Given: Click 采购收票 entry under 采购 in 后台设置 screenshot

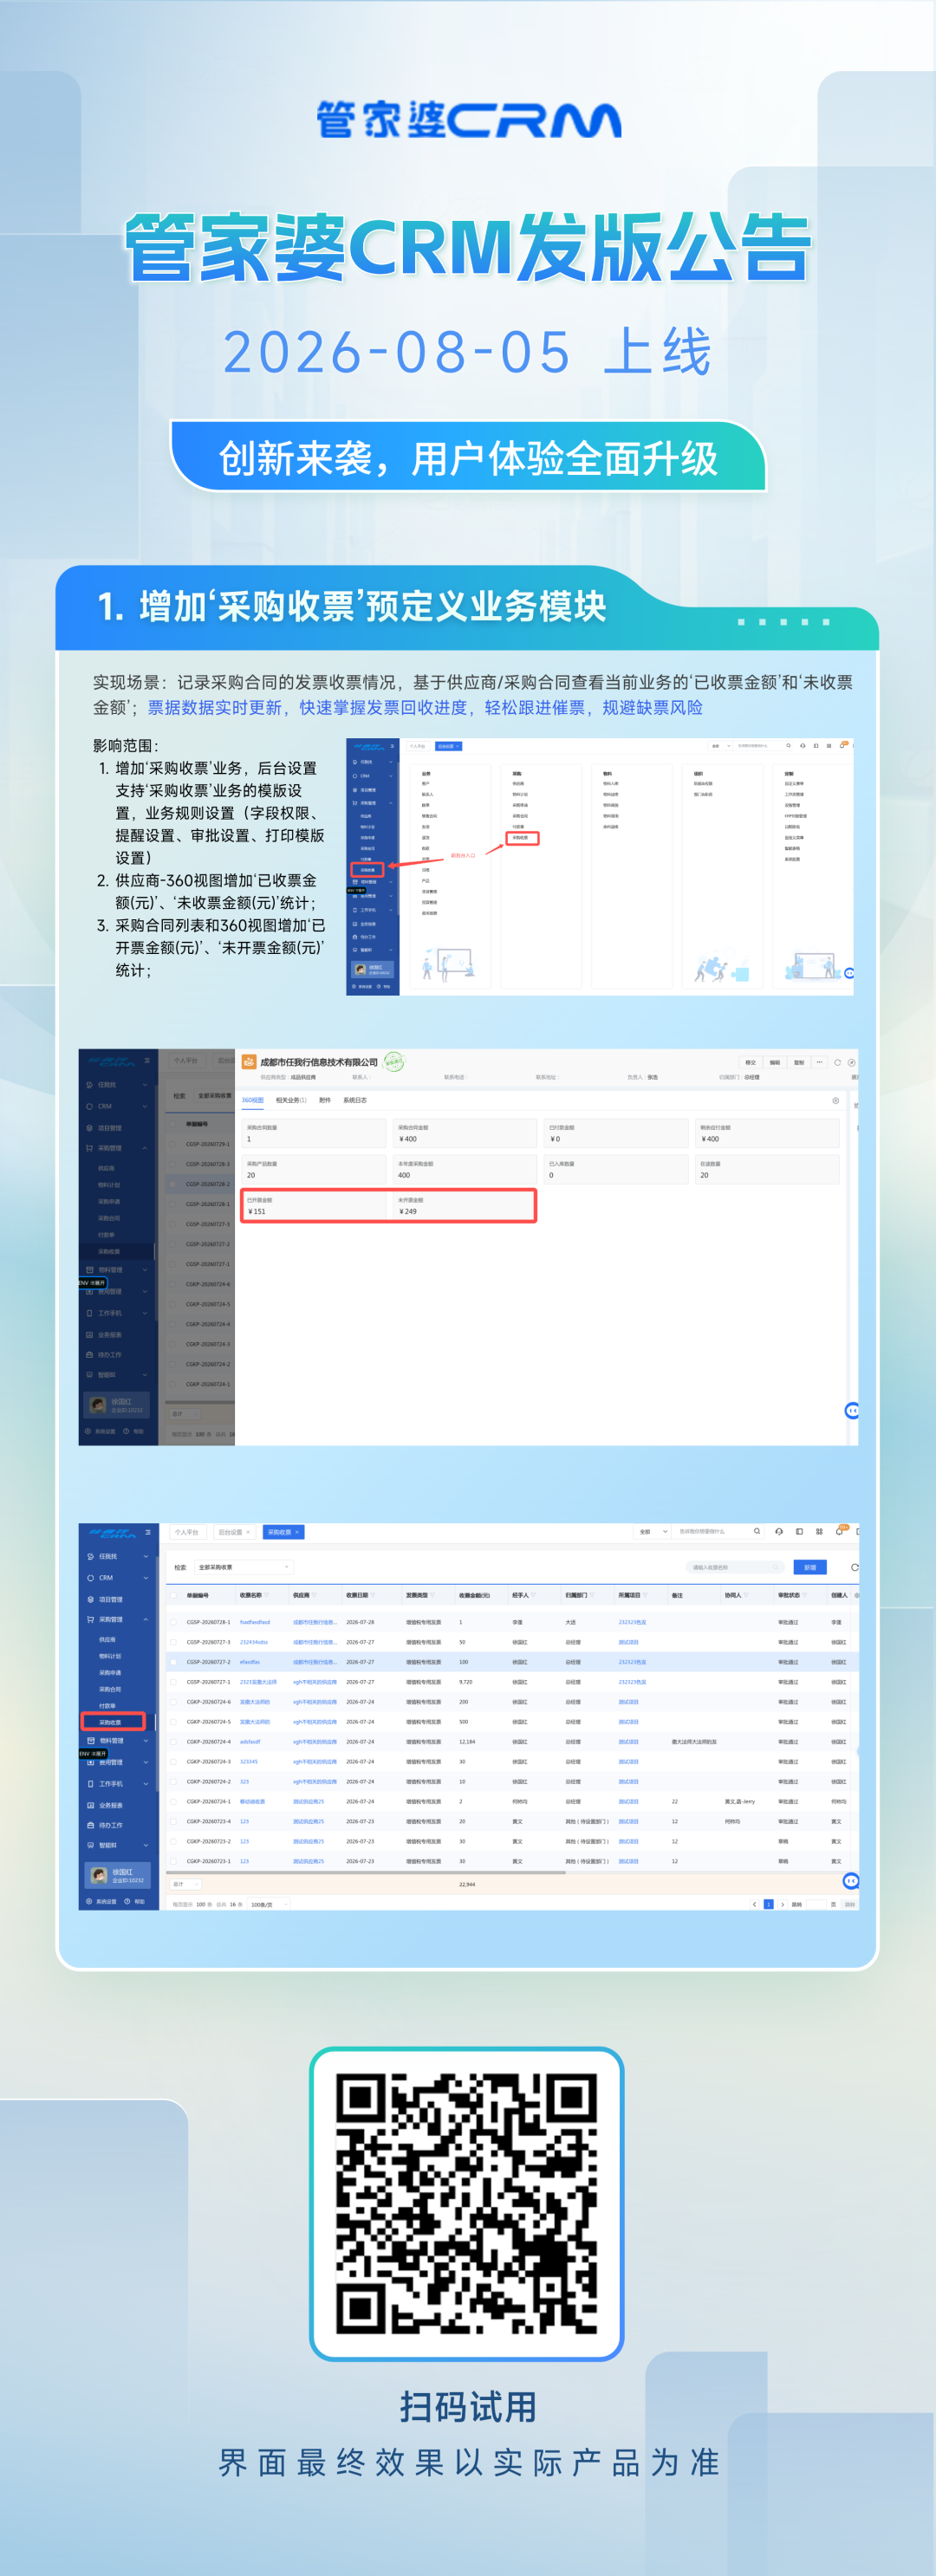Looking at the screenshot, I should click(521, 838).
